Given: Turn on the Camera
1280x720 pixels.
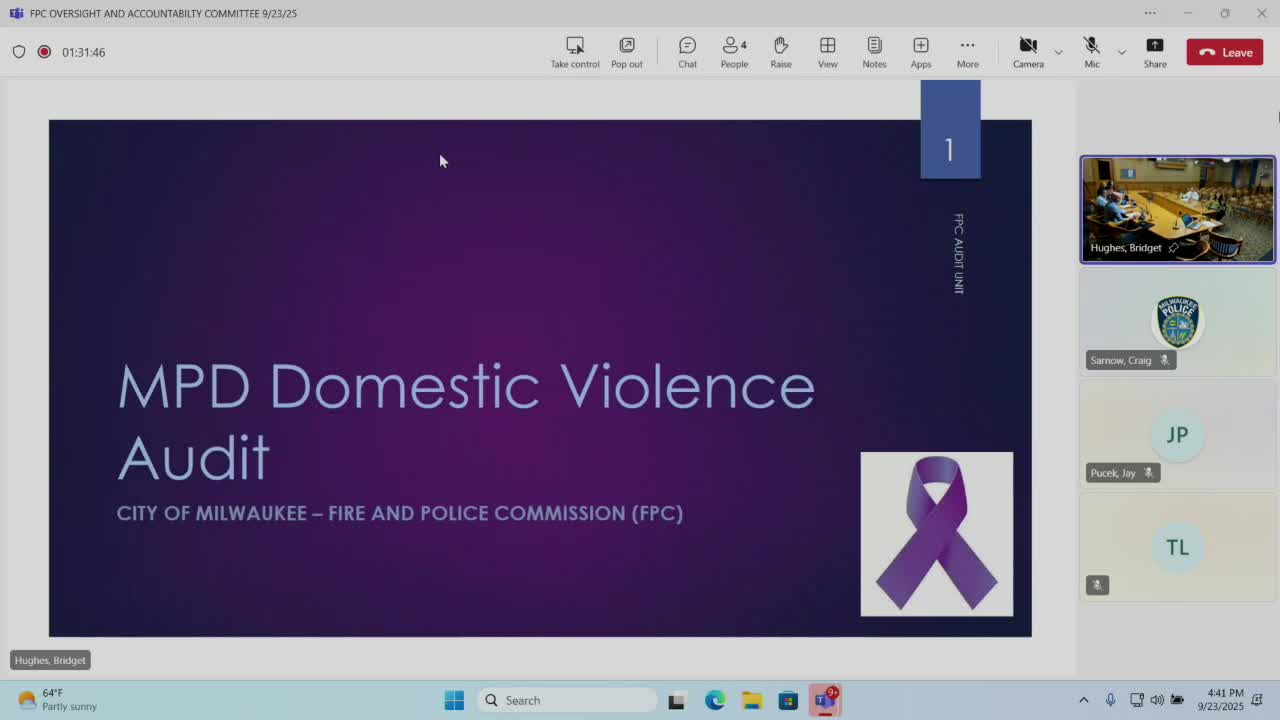Looking at the screenshot, I should 1027,52.
